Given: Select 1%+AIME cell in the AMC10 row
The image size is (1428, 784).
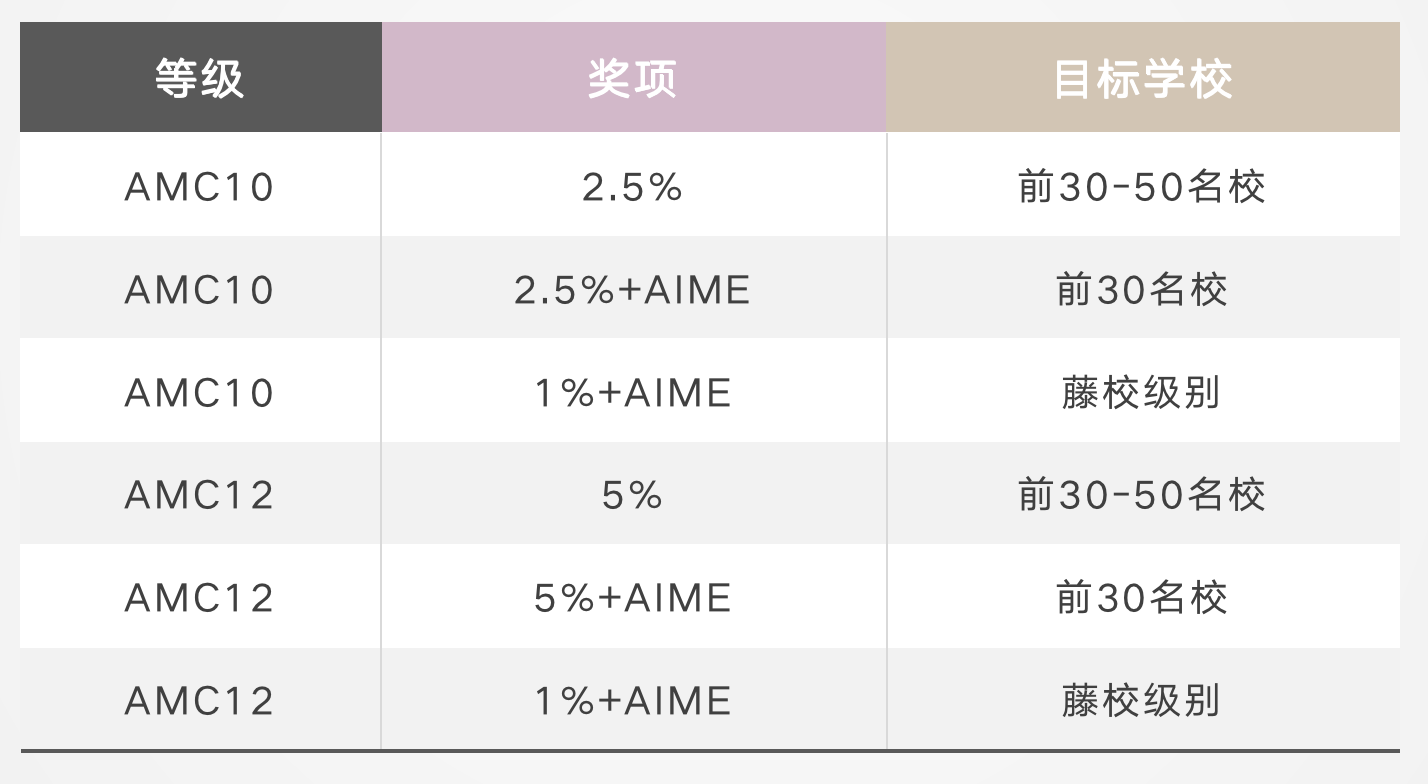Looking at the screenshot, I should pyautogui.click(x=633, y=393).
